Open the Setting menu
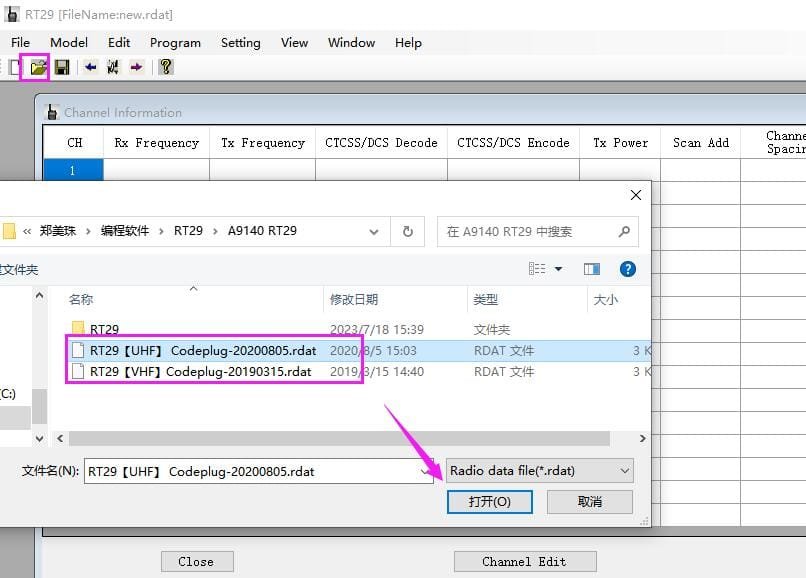The height and width of the screenshot is (578, 806). (240, 43)
